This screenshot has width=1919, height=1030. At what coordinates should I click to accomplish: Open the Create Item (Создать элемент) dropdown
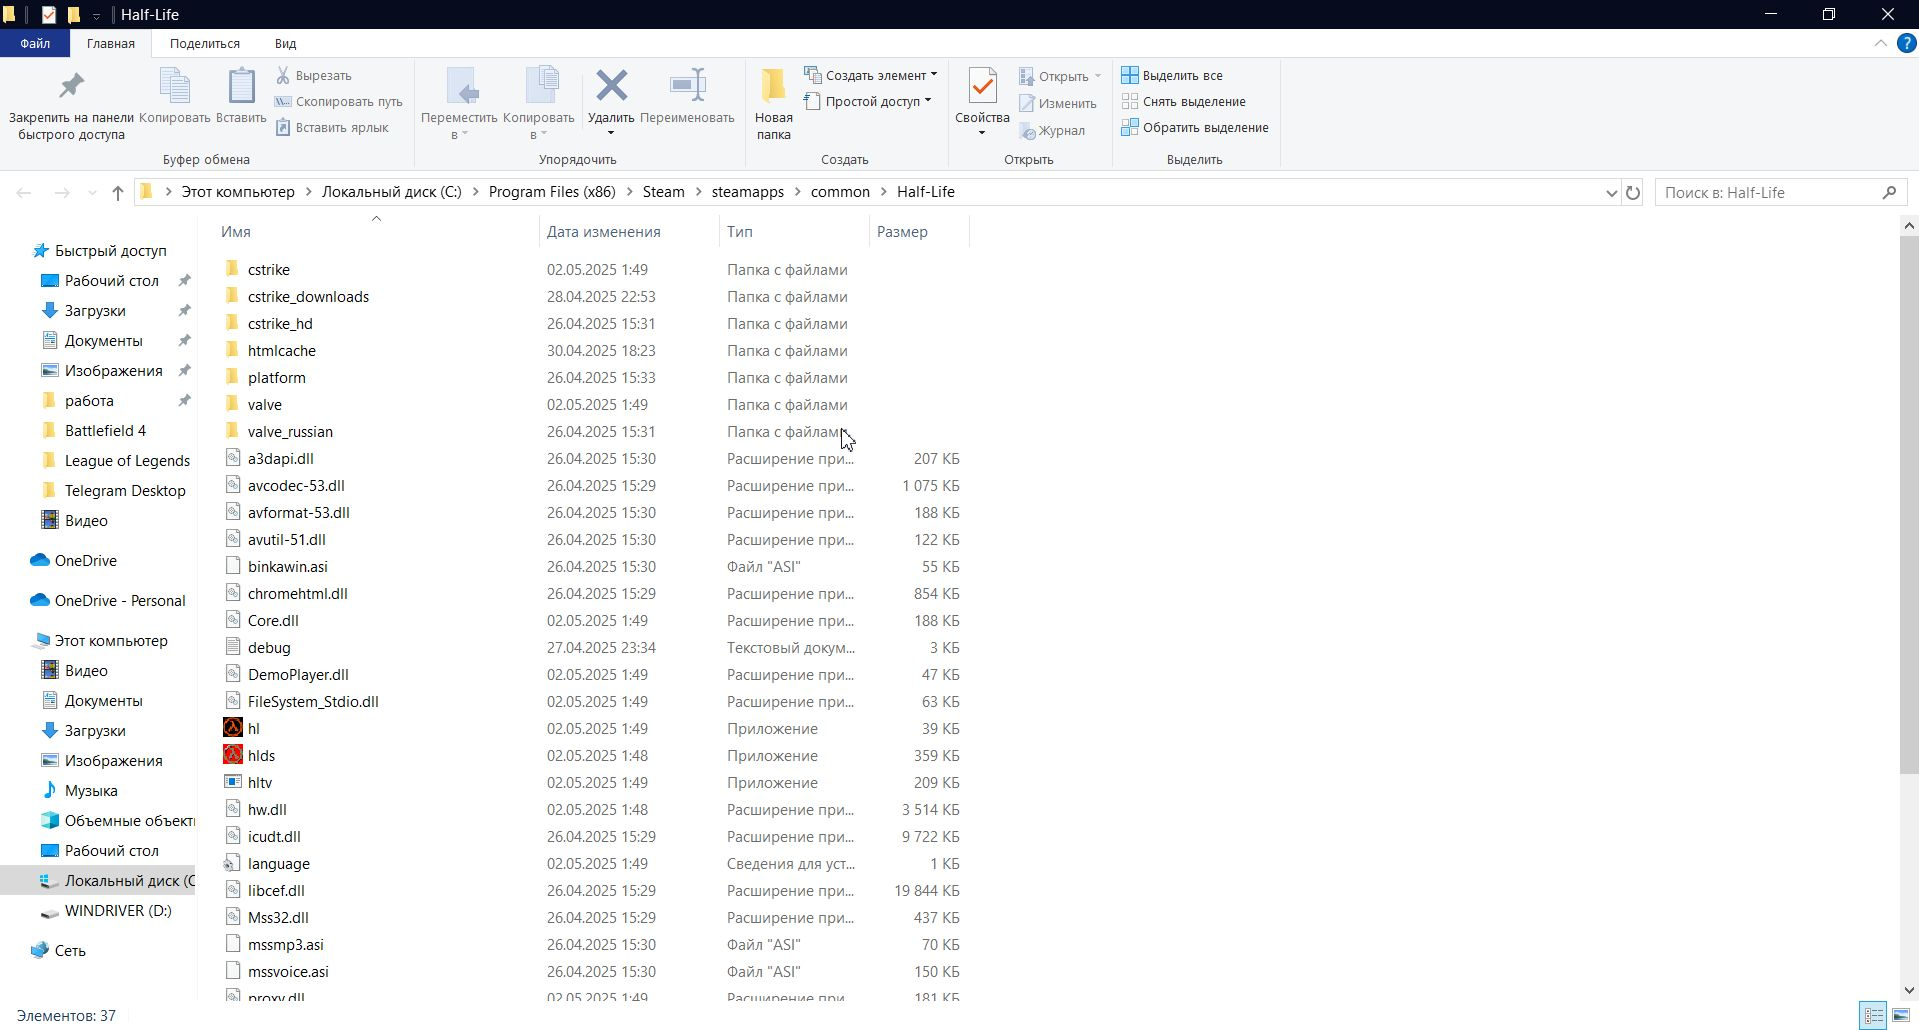(872, 76)
